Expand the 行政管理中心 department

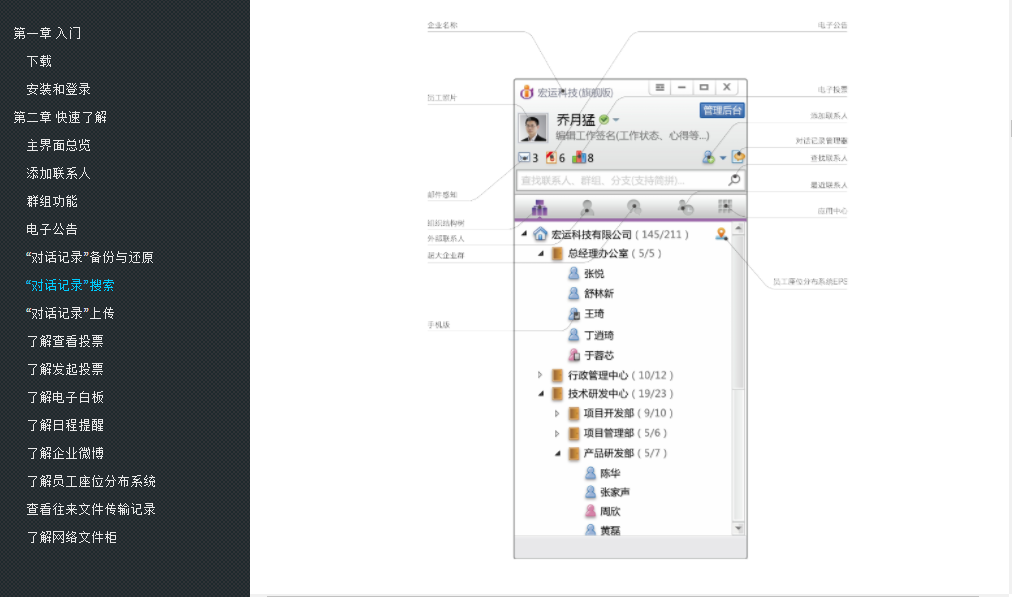(540, 375)
